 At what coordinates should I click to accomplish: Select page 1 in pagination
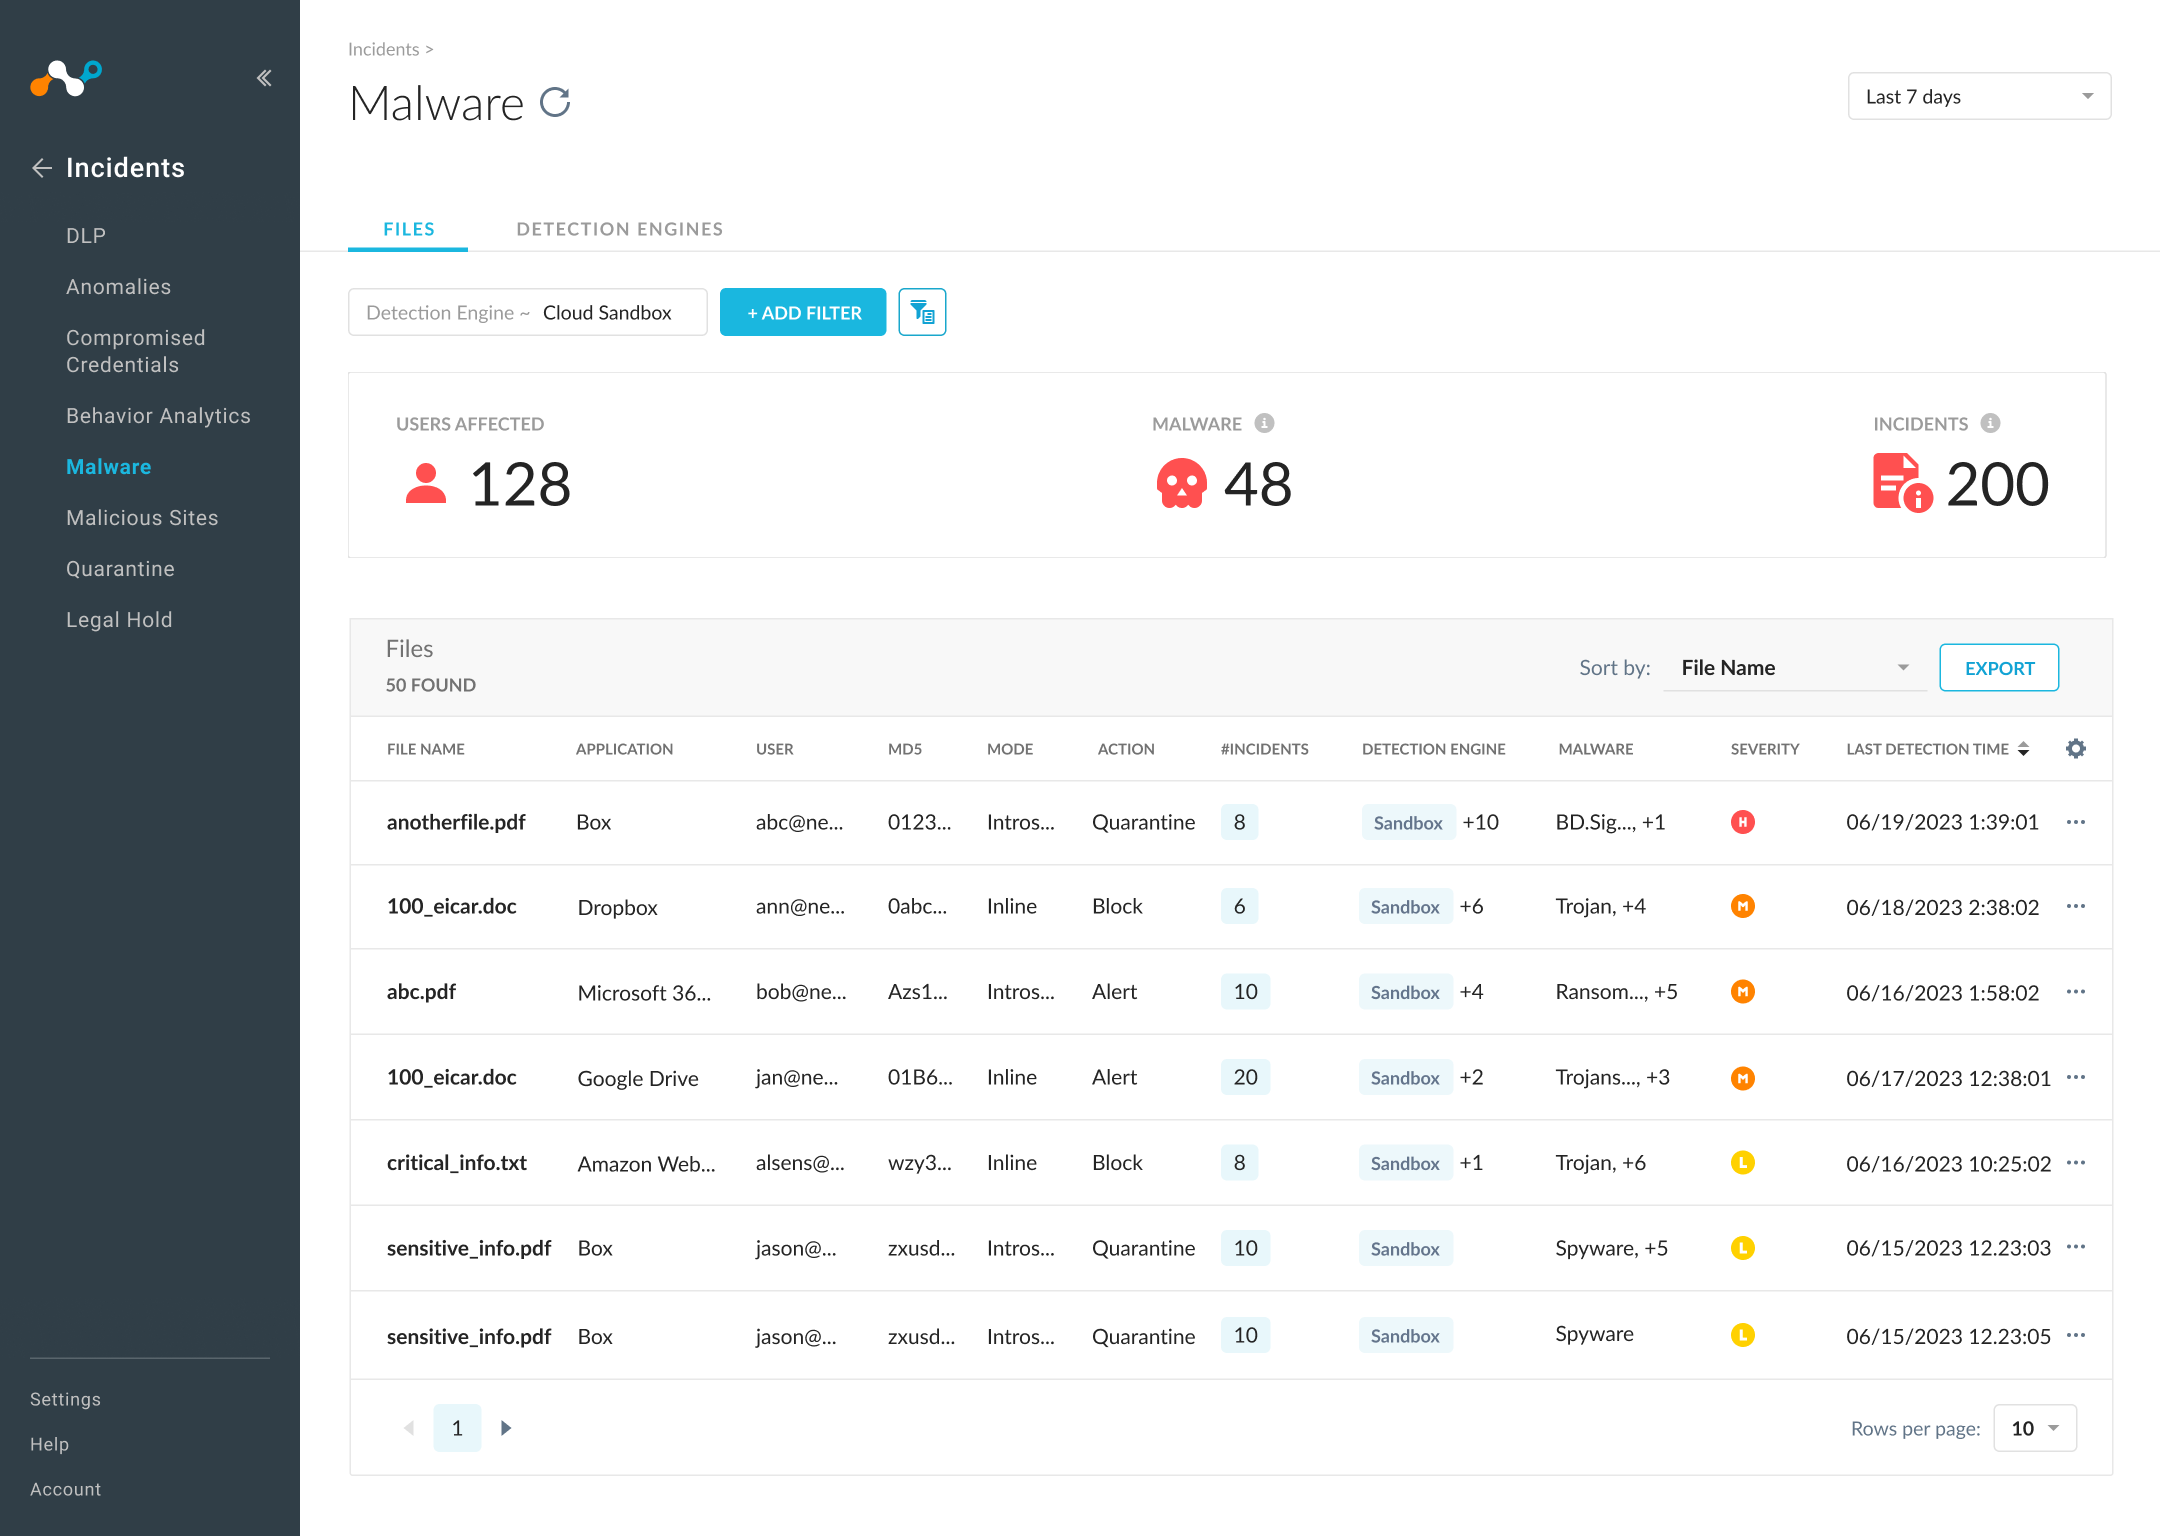(457, 1427)
